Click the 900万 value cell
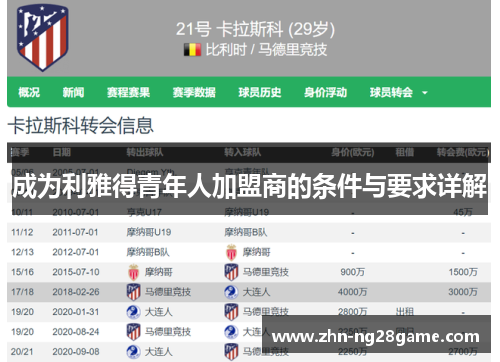500x362 pixels. click(x=353, y=272)
